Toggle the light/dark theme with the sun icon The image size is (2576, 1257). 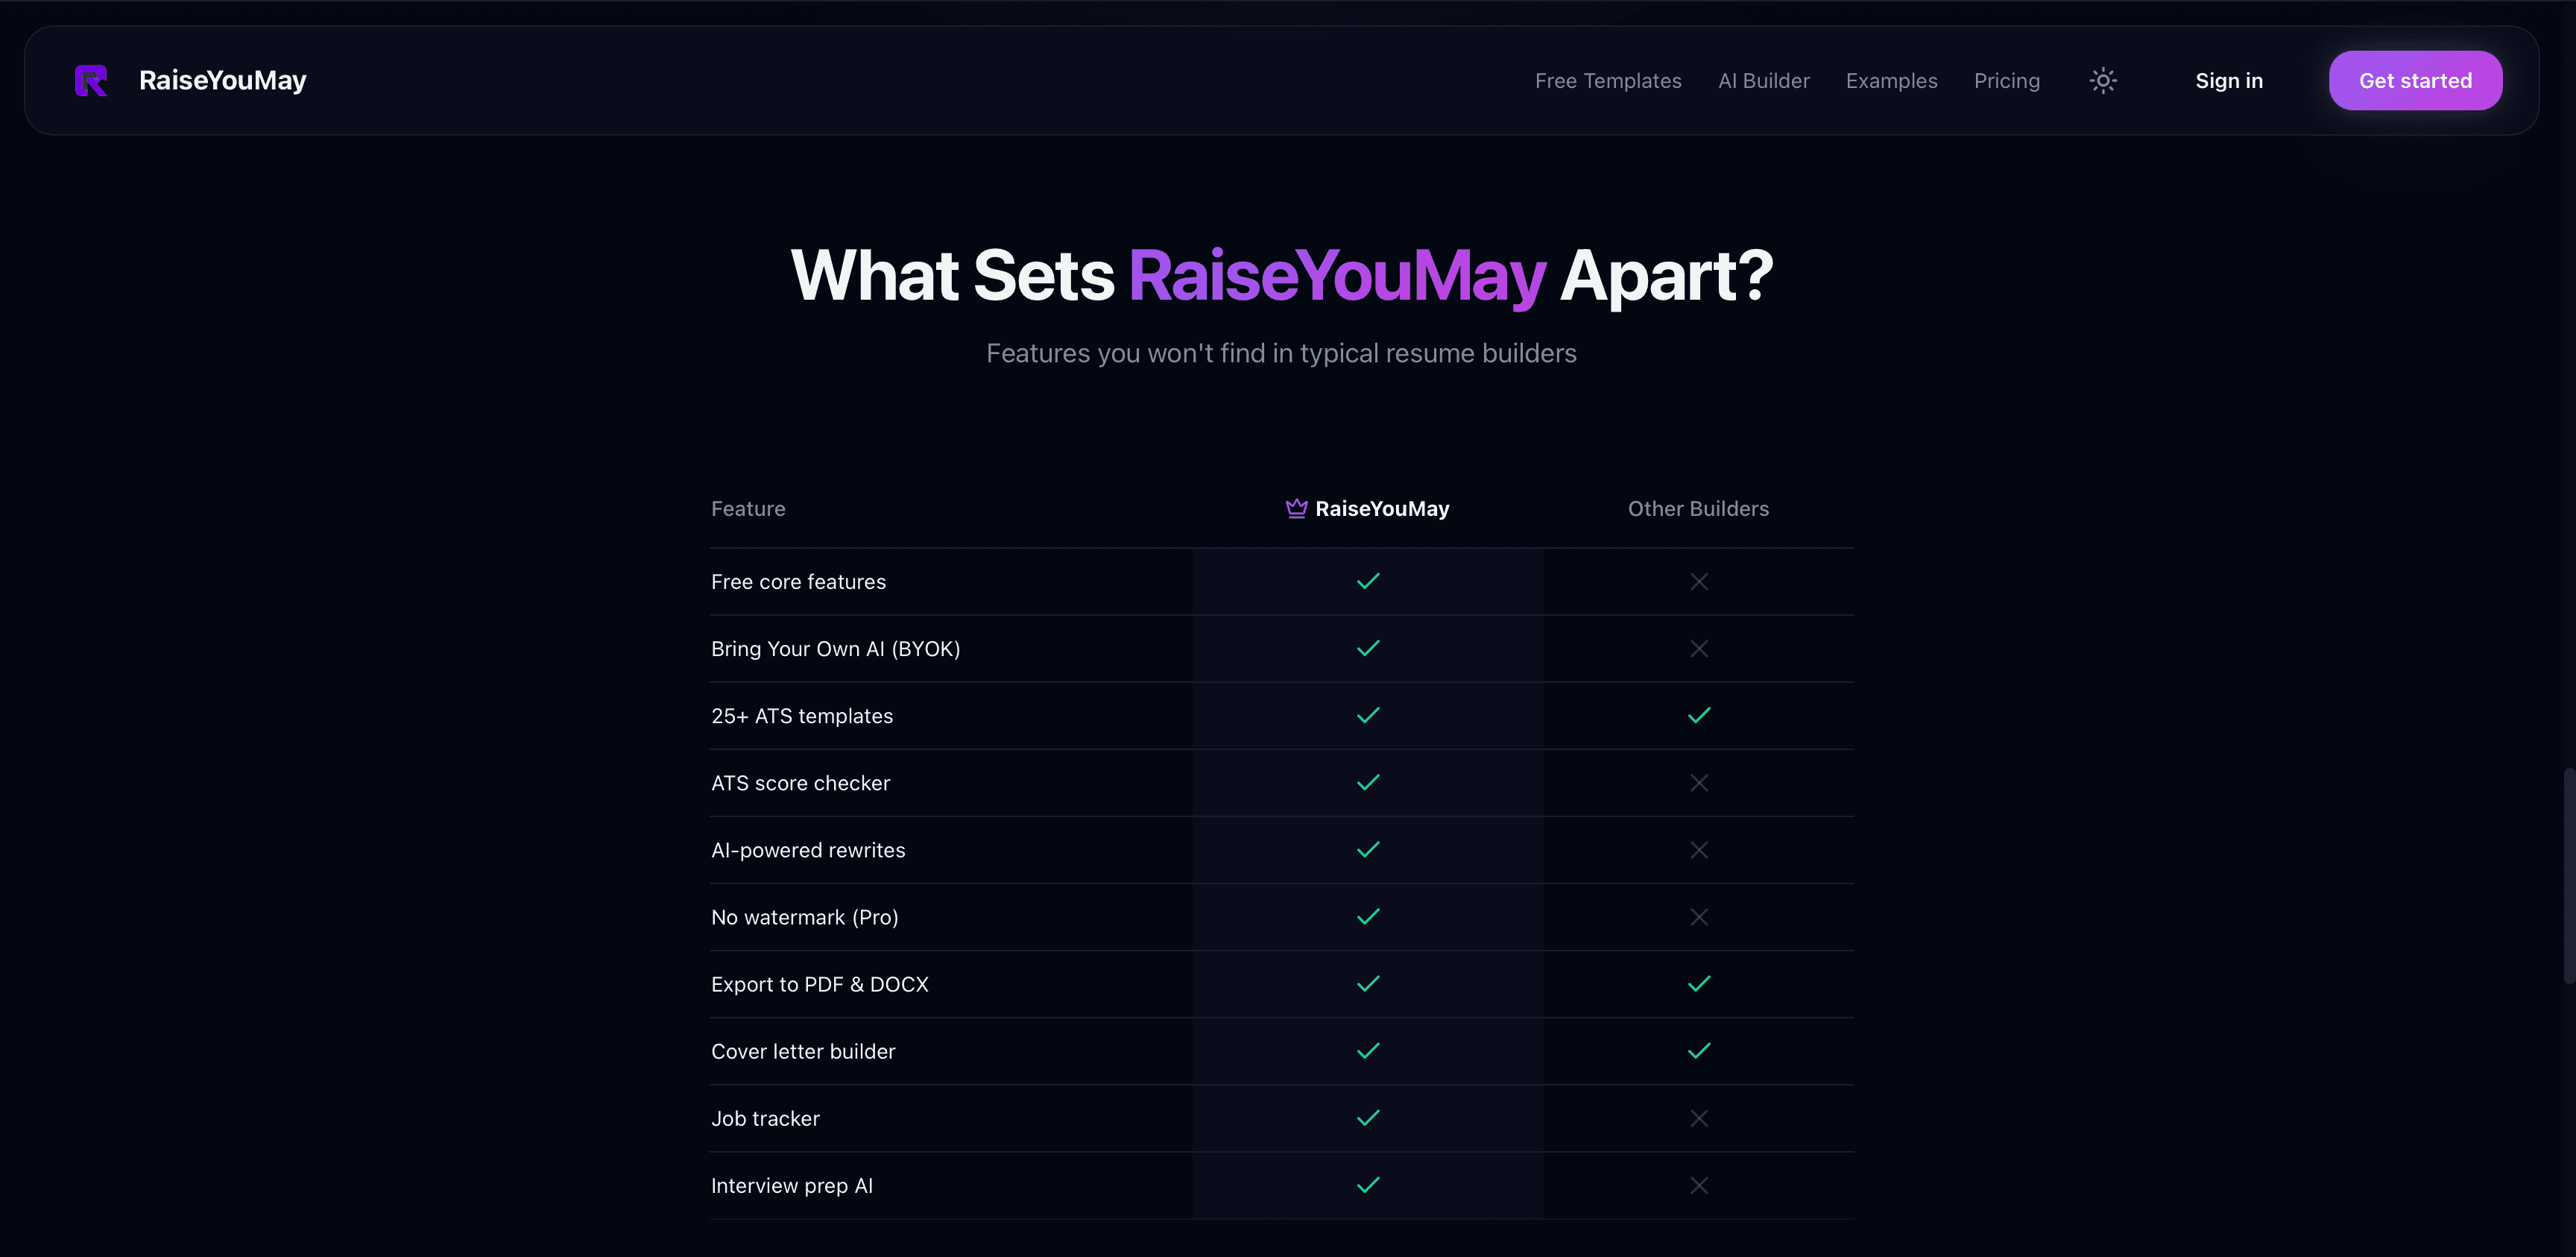point(2103,80)
